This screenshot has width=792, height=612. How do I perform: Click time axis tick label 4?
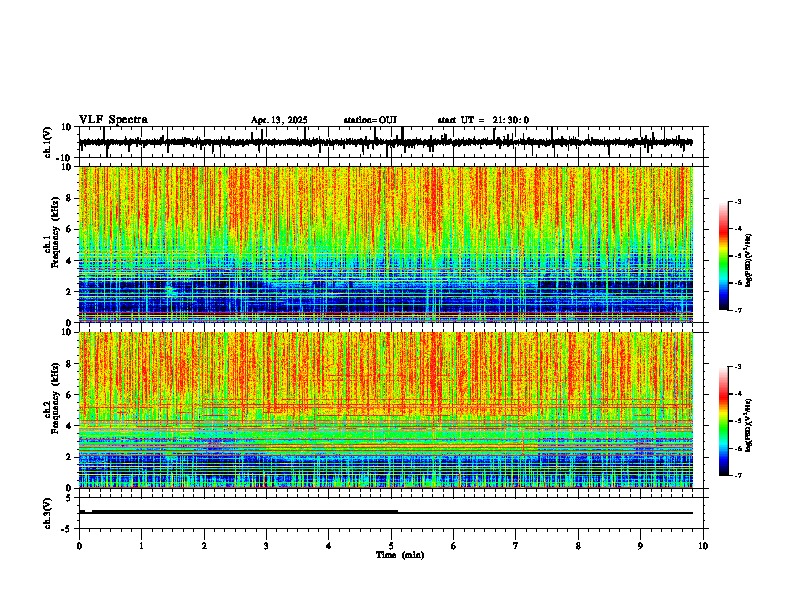(x=329, y=546)
